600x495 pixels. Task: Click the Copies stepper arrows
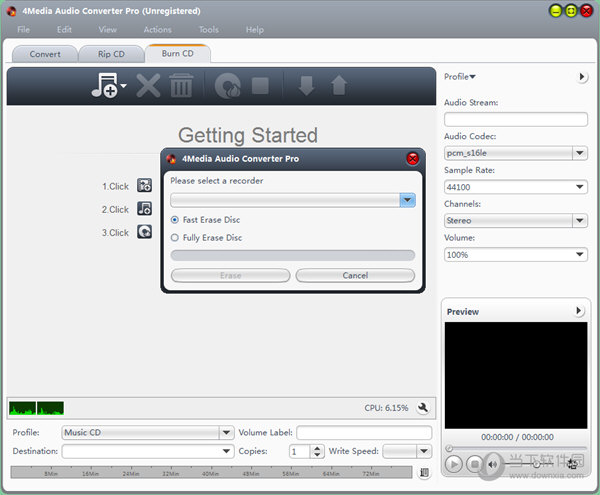[317, 451]
